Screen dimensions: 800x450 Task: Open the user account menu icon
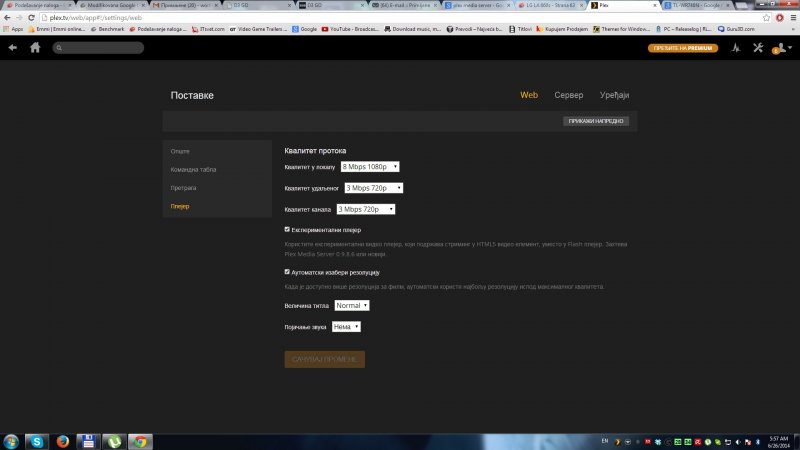[x=782, y=48]
